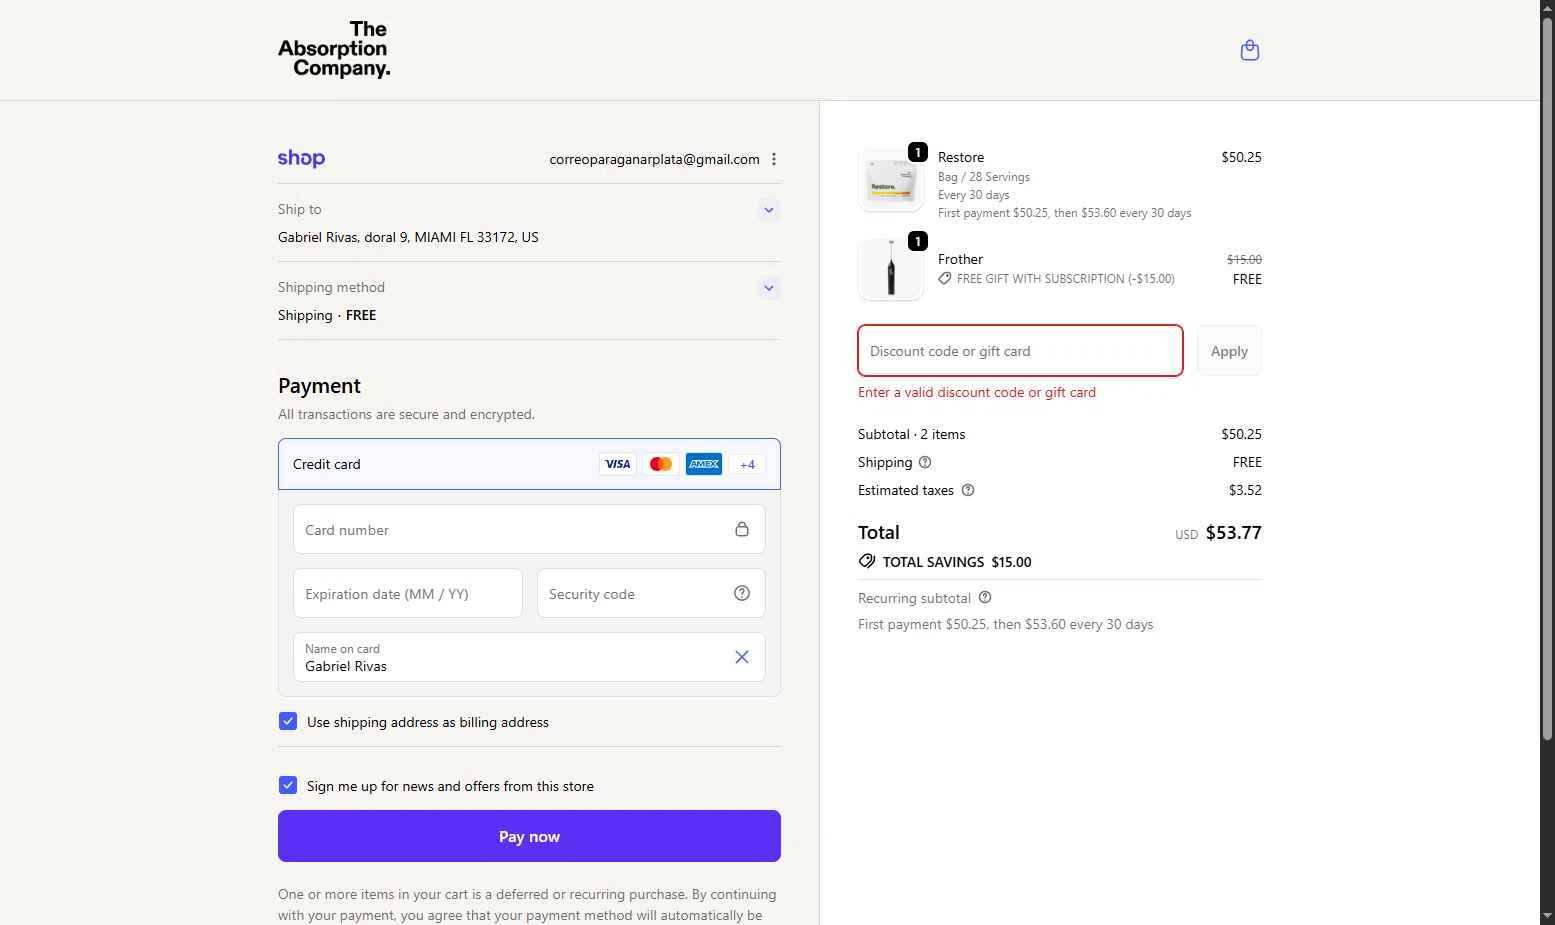Click the discount tag icon beside FREE GIFT
The image size is (1555, 925).
945,279
